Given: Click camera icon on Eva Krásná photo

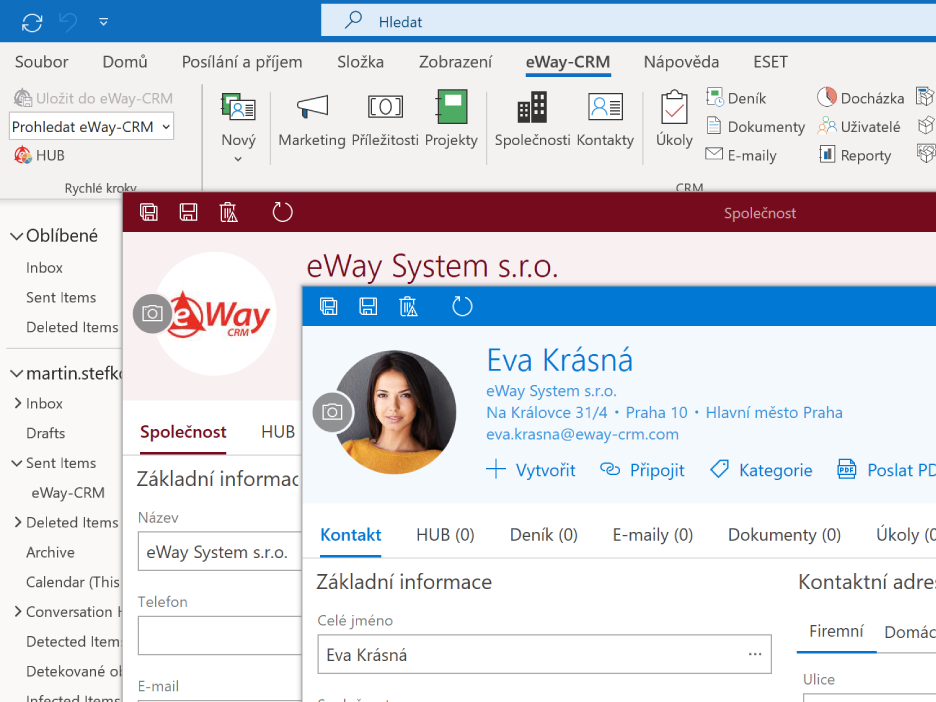Looking at the screenshot, I should 333,412.
